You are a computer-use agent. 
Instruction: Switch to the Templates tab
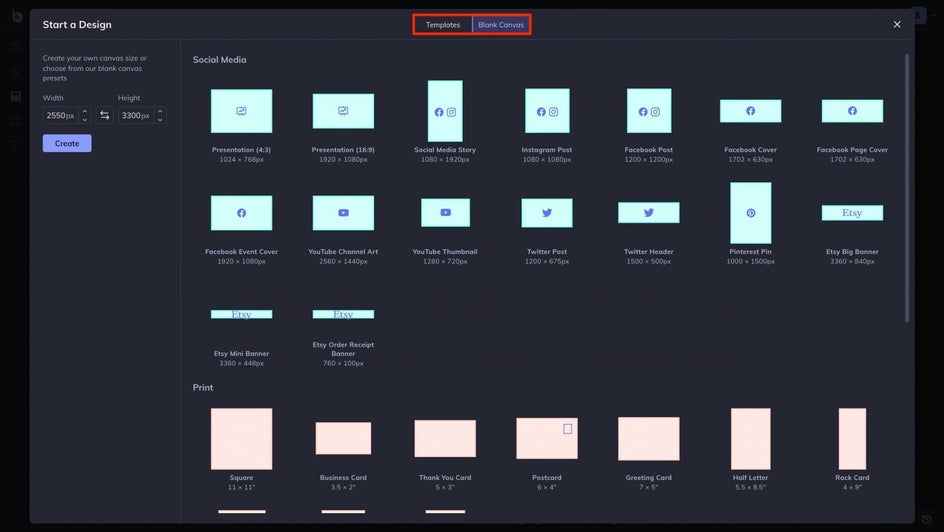(442, 25)
